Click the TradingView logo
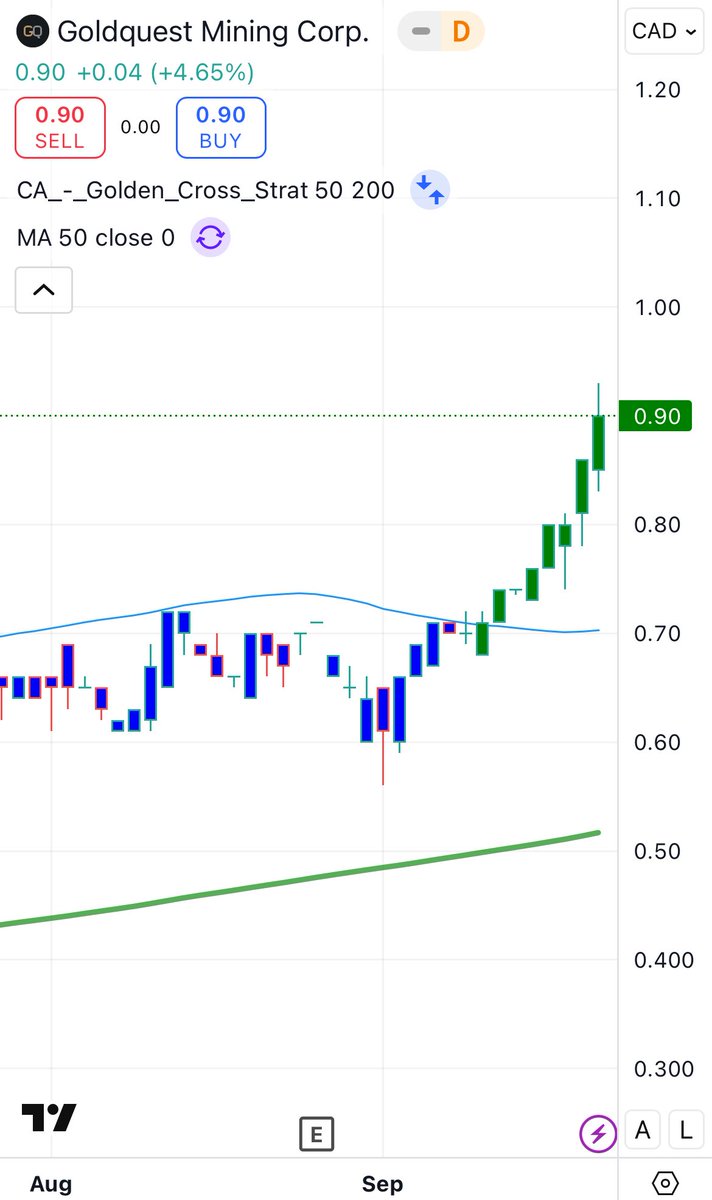The image size is (712, 1200). coord(49,1118)
